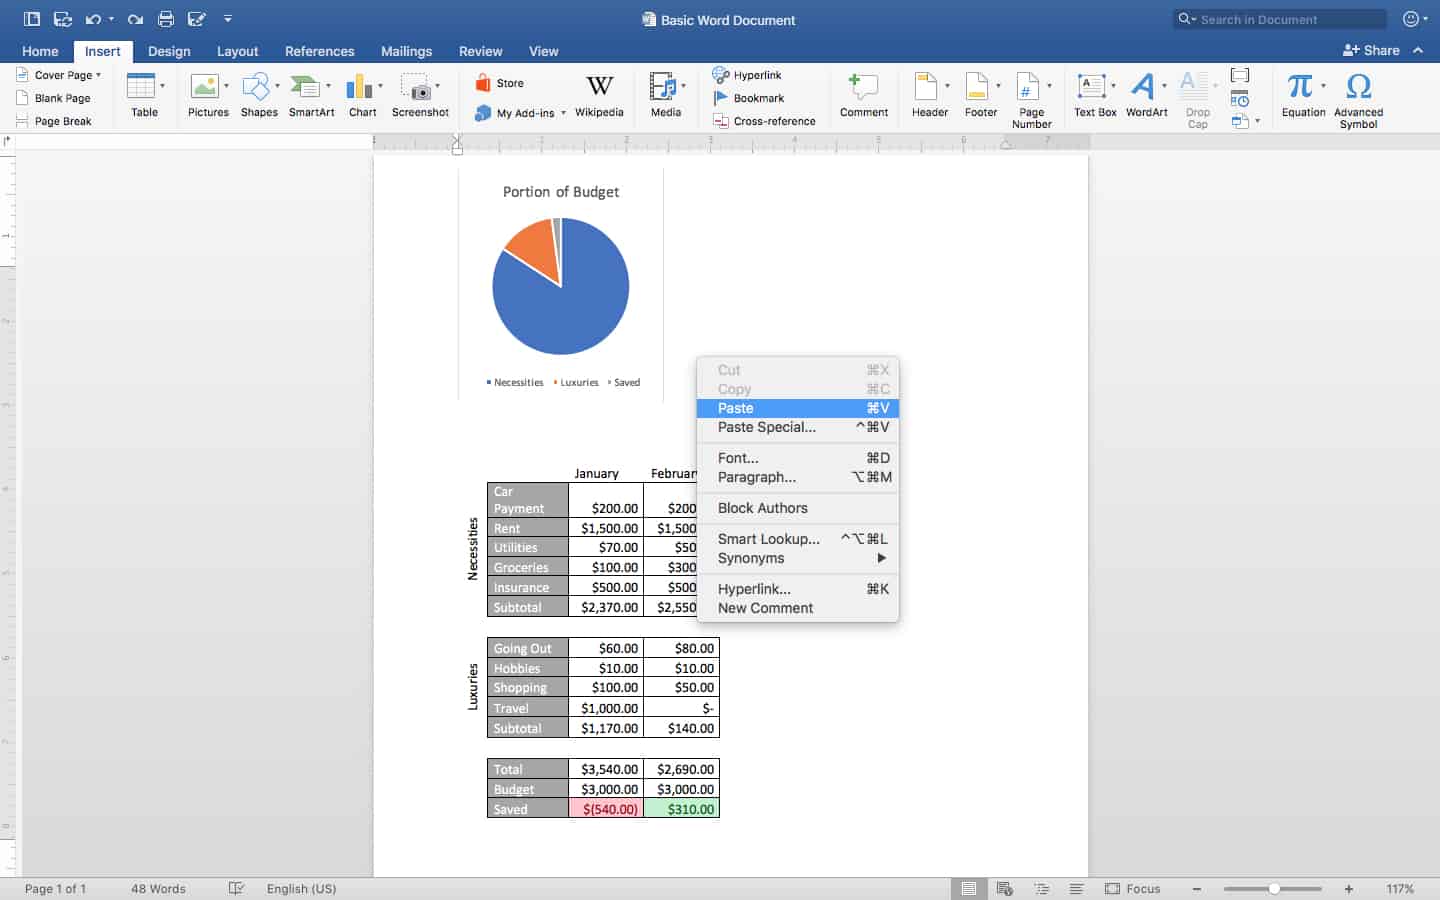This screenshot has height=900, width=1440.
Task: Expand the Cover Page dropdown
Action: pyautogui.click(x=98, y=75)
